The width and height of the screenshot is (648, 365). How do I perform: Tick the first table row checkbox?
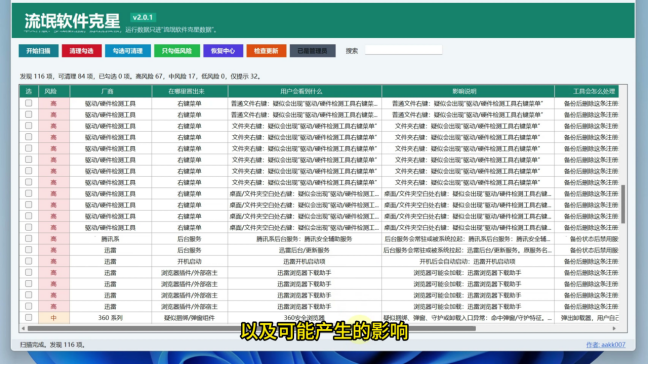(29, 103)
